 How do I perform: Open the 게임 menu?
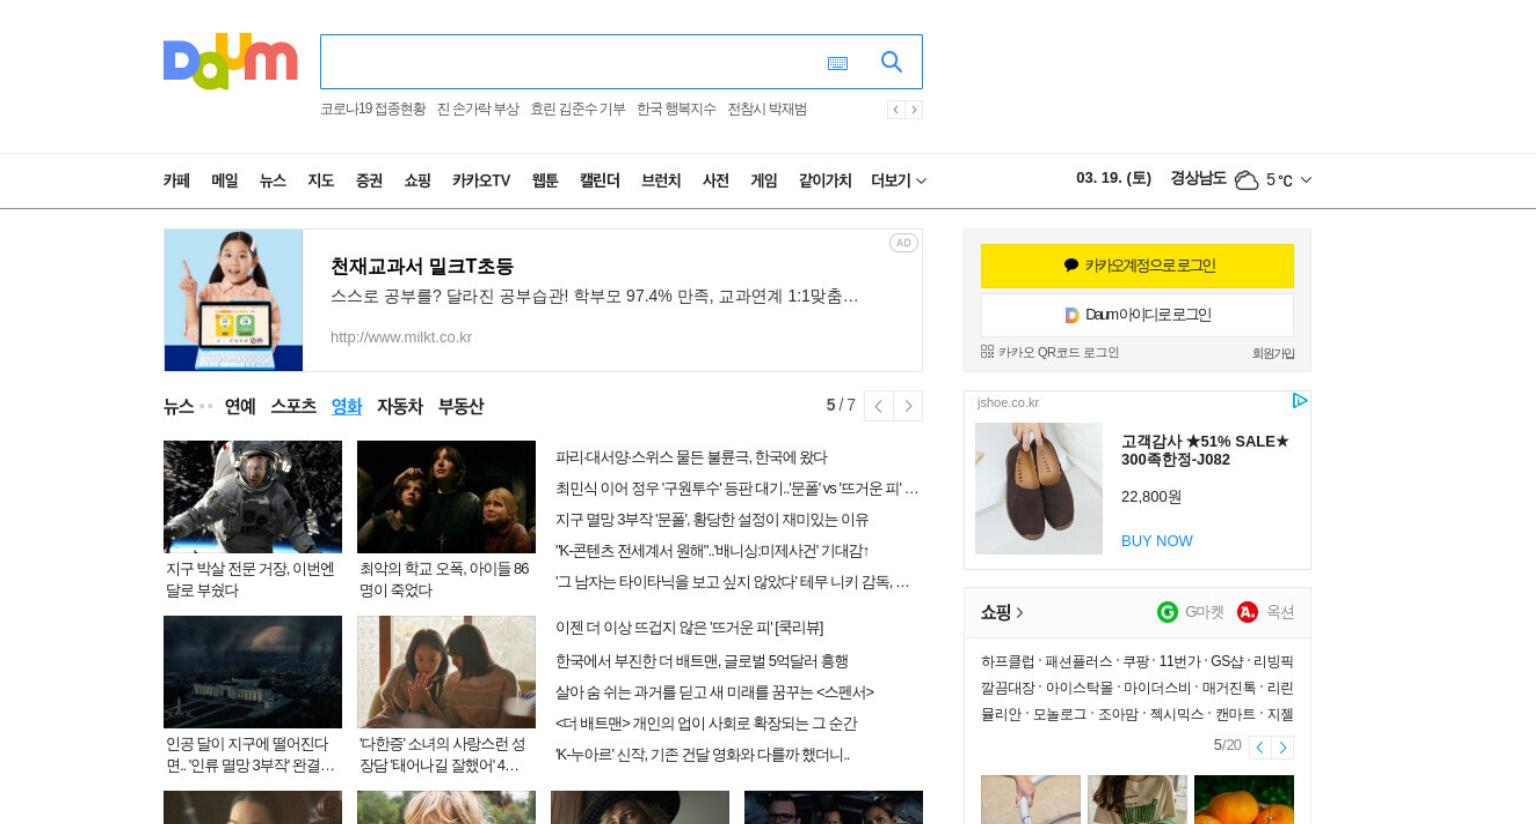click(x=764, y=181)
